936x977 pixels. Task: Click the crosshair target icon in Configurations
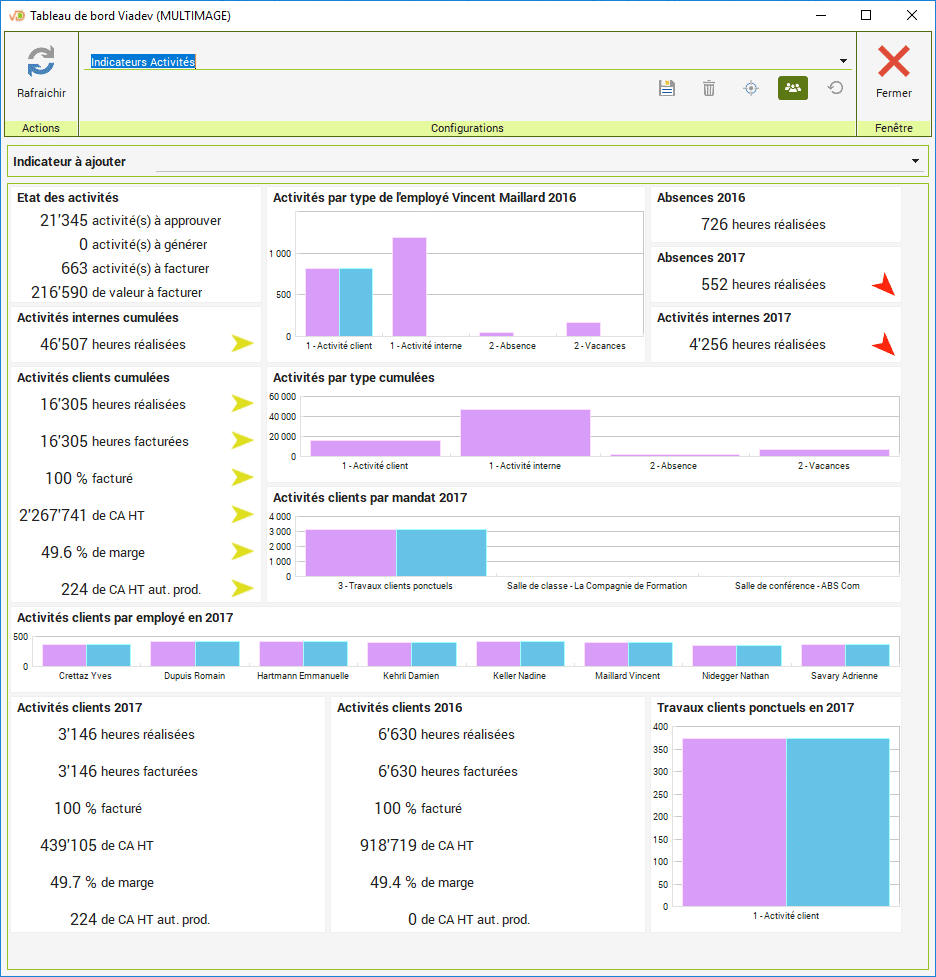(751, 88)
